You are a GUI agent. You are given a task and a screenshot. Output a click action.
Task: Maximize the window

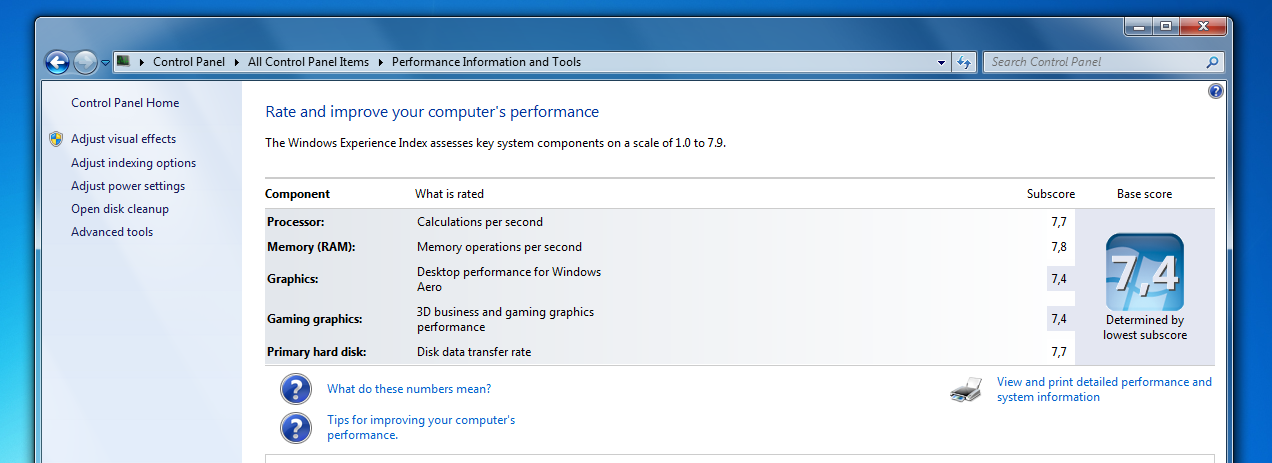[x=1165, y=27]
